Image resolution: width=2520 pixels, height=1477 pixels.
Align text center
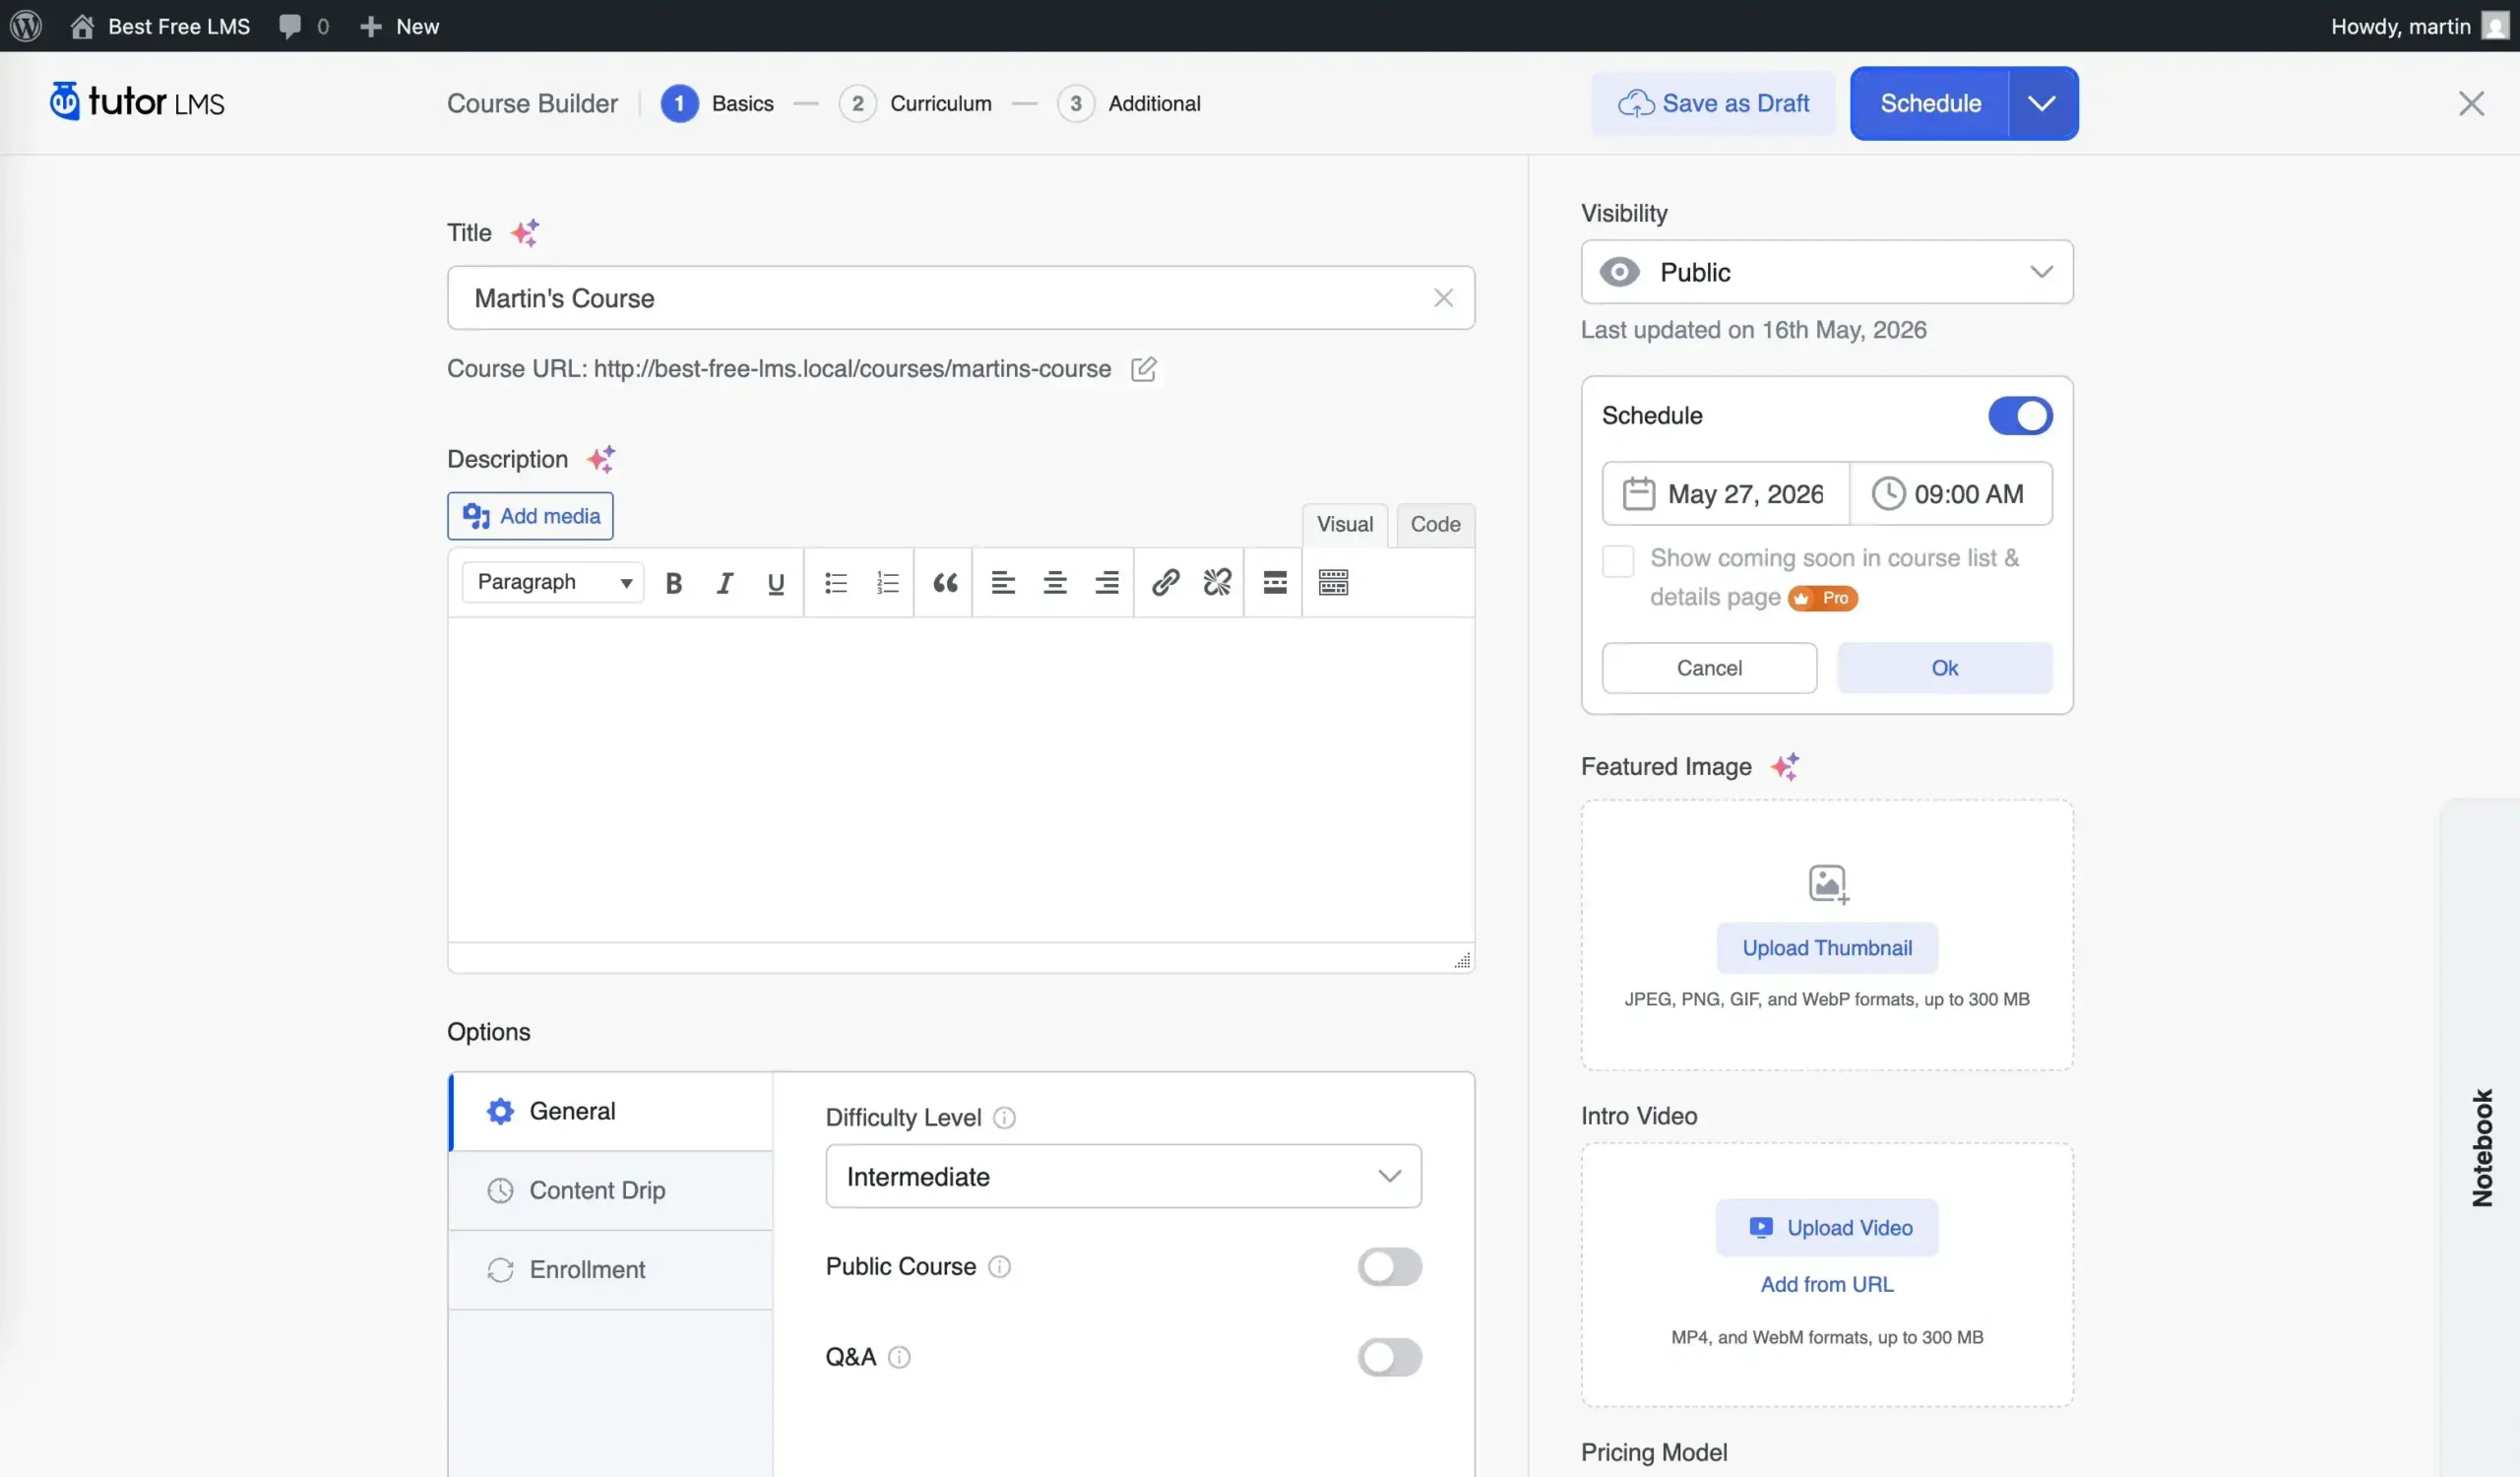tap(1055, 583)
